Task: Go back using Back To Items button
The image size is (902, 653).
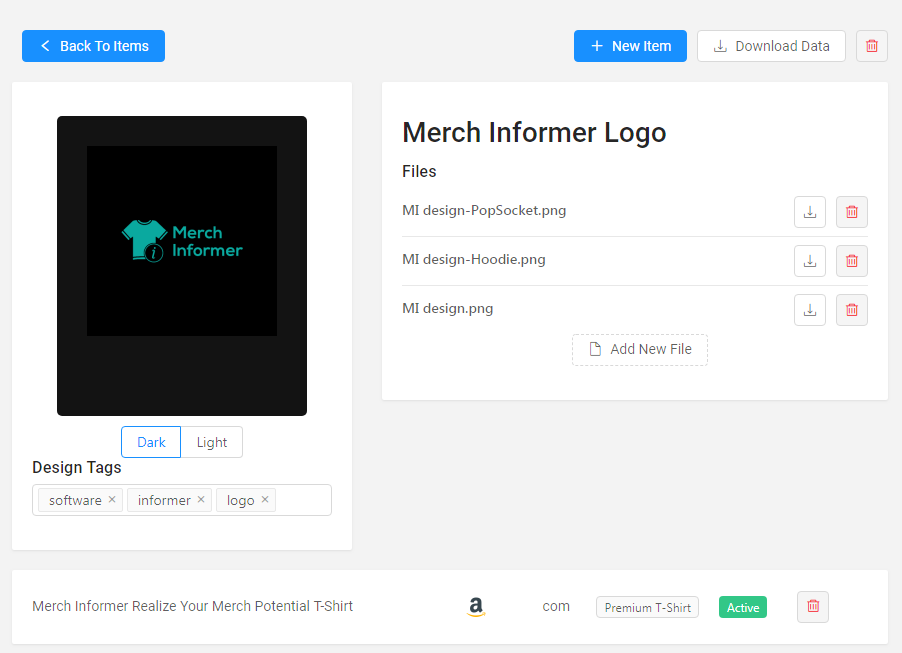Action: (93, 46)
